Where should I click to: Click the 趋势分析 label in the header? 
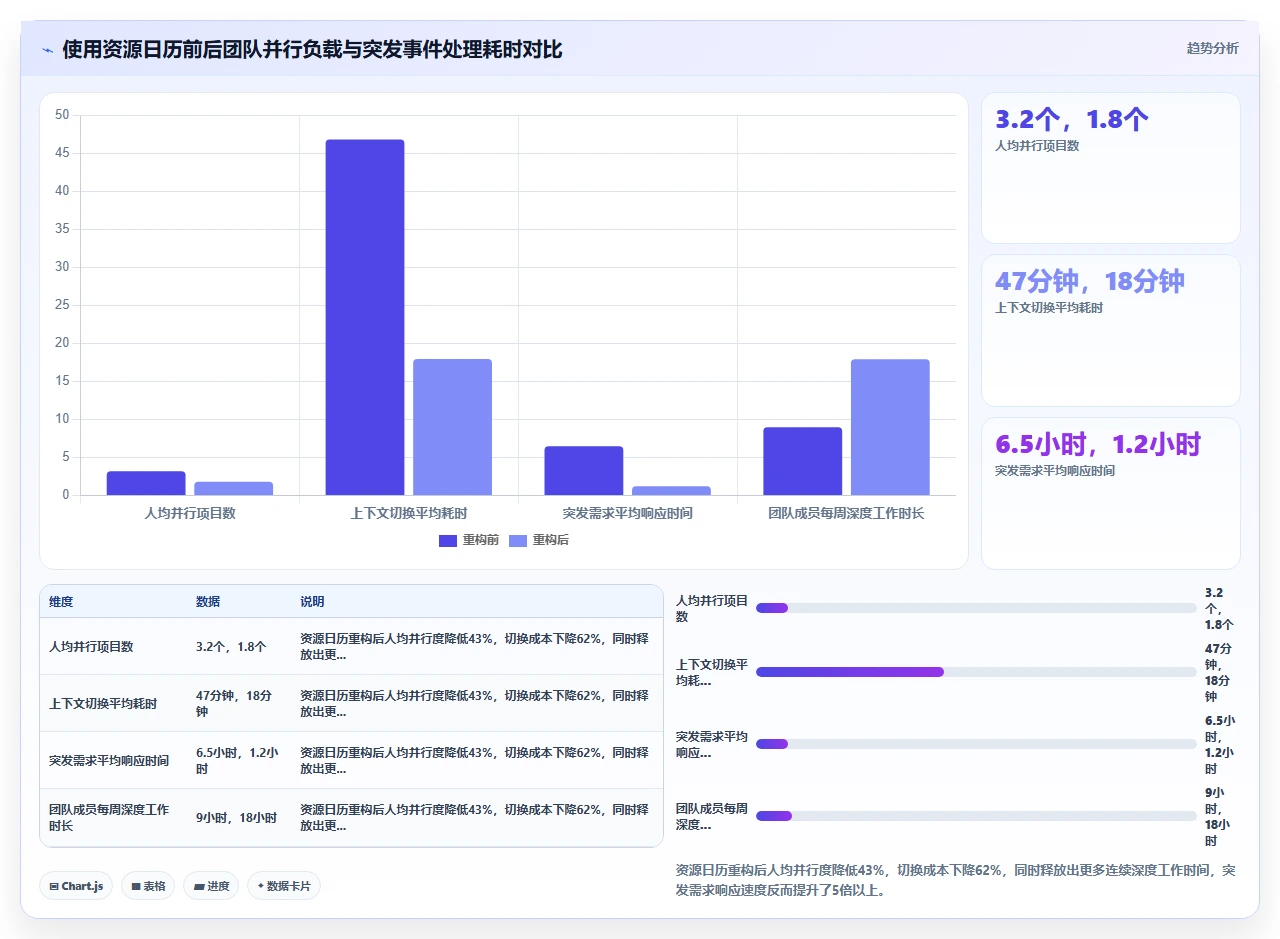[x=1212, y=48]
